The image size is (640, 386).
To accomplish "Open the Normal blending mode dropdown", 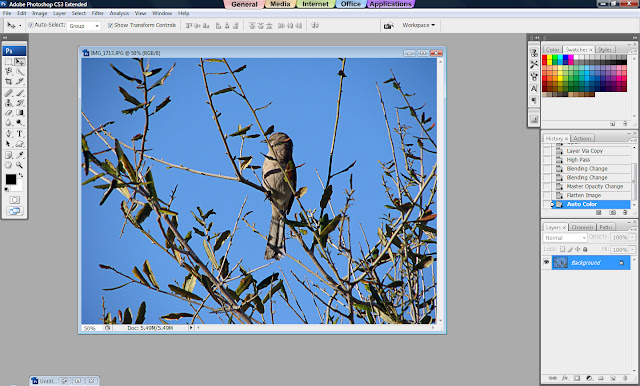I will tap(565, 237).
